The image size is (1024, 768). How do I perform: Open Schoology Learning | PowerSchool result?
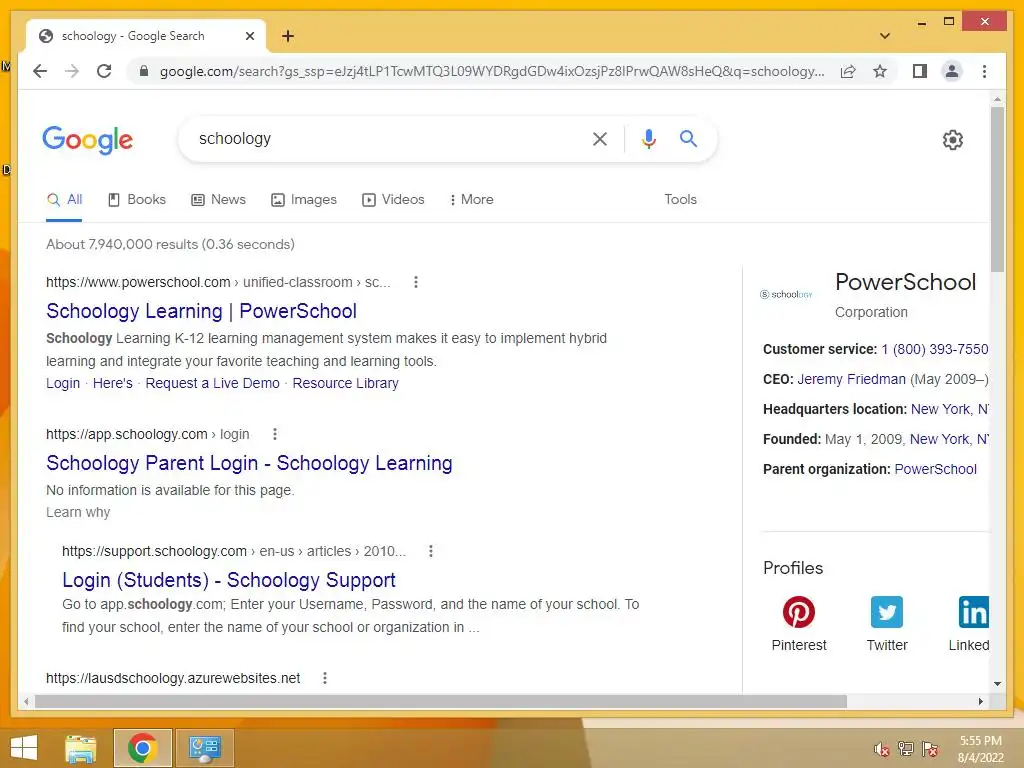tap(201, 311)
